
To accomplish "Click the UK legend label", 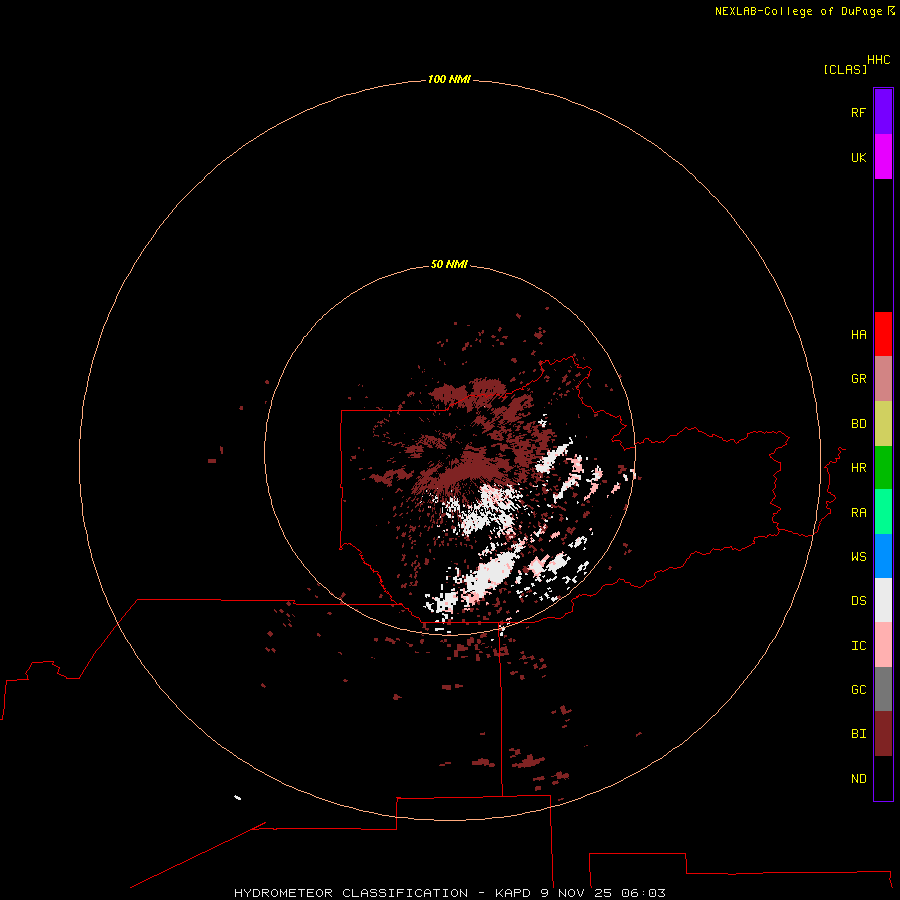I will [x=858, y=157].
